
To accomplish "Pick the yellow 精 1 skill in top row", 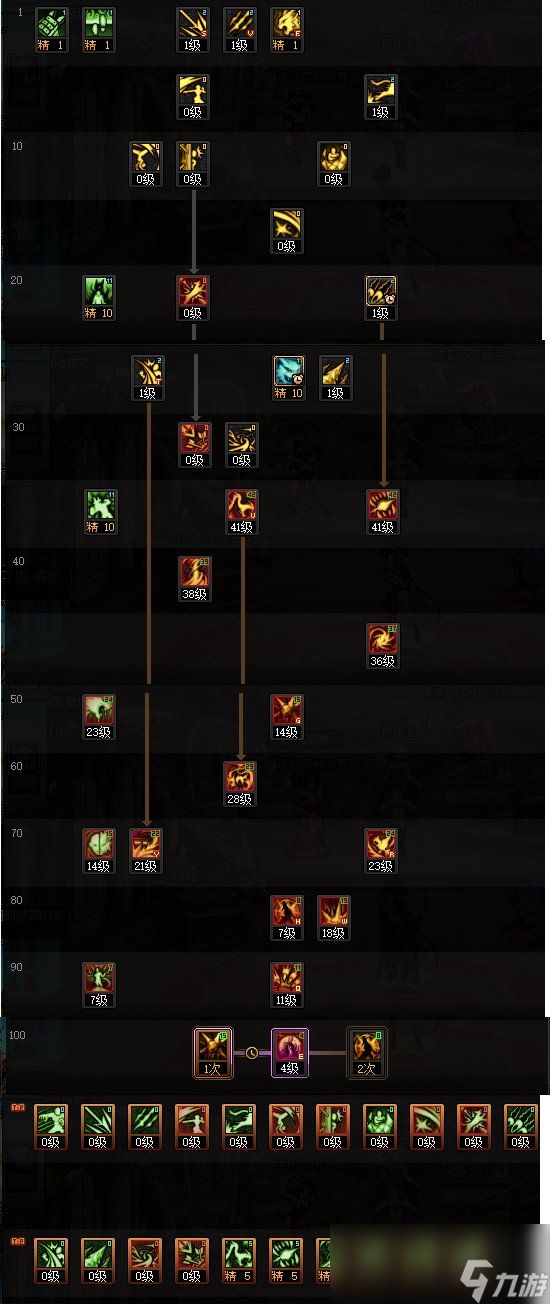I will [287, 30].
